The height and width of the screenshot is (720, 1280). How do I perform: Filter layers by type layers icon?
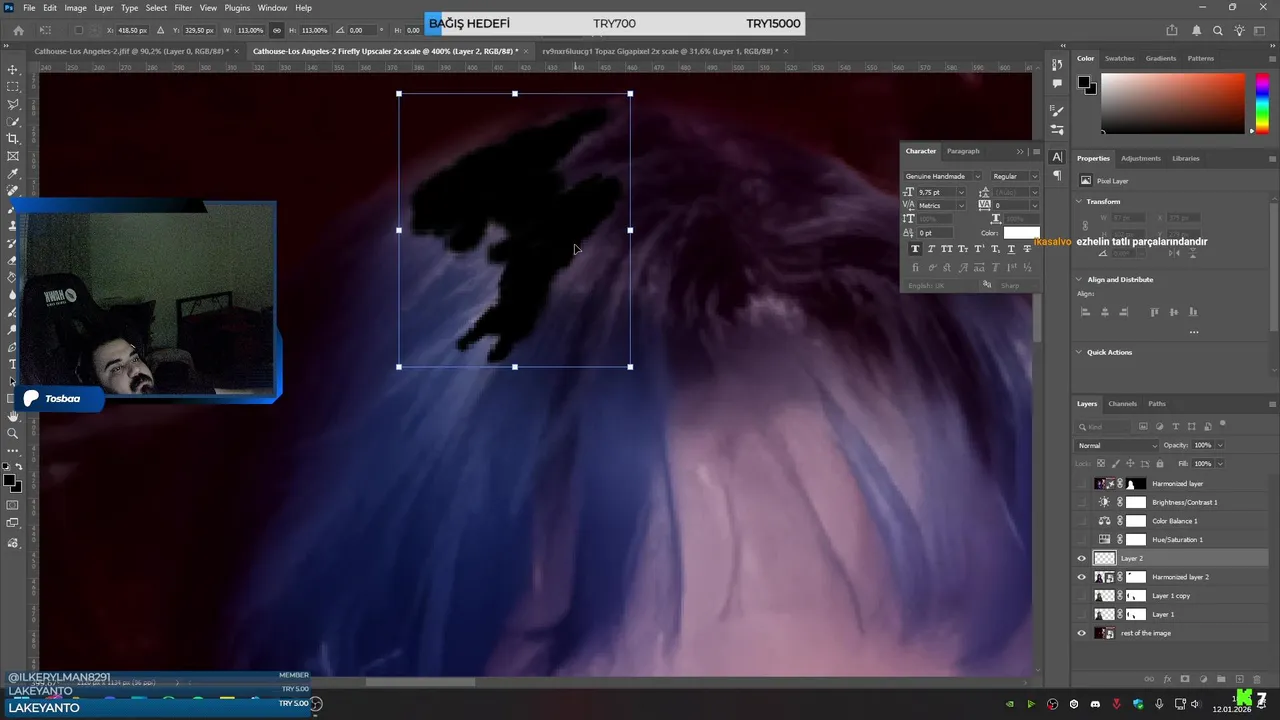click(1175, 426)
